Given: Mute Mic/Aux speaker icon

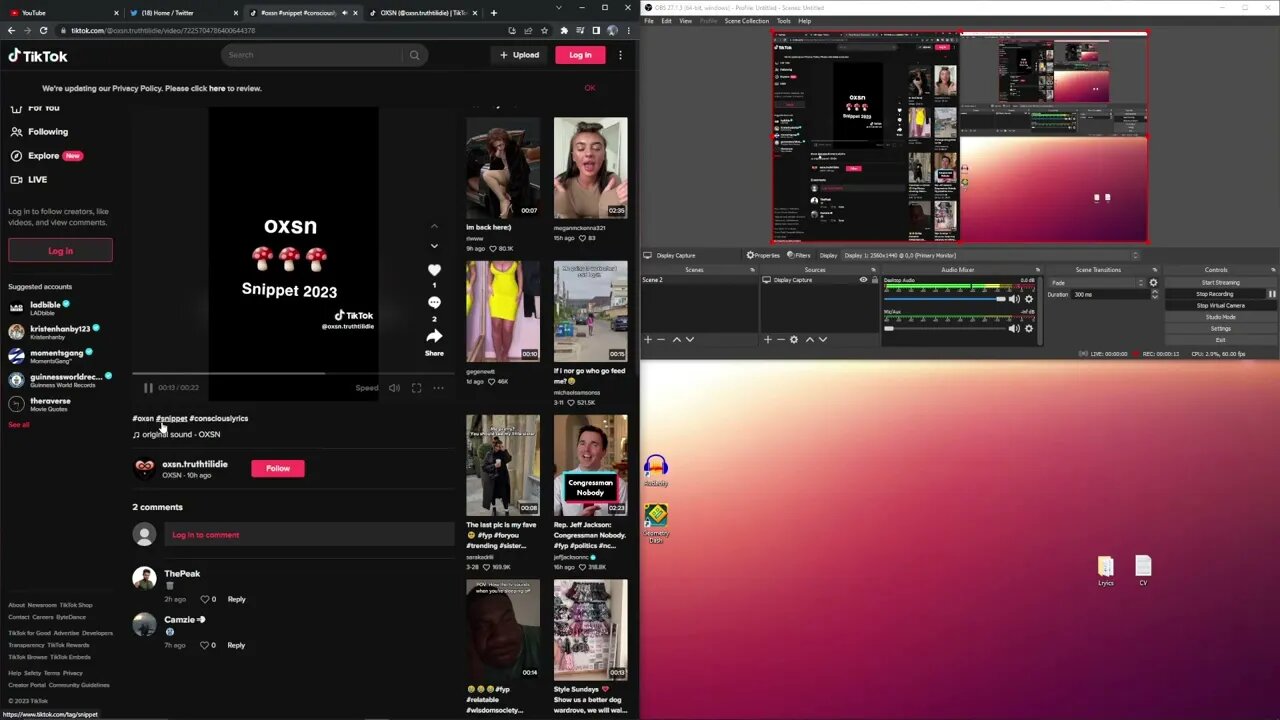Looking at the screenshot, I should click(x=1014, y=328).
